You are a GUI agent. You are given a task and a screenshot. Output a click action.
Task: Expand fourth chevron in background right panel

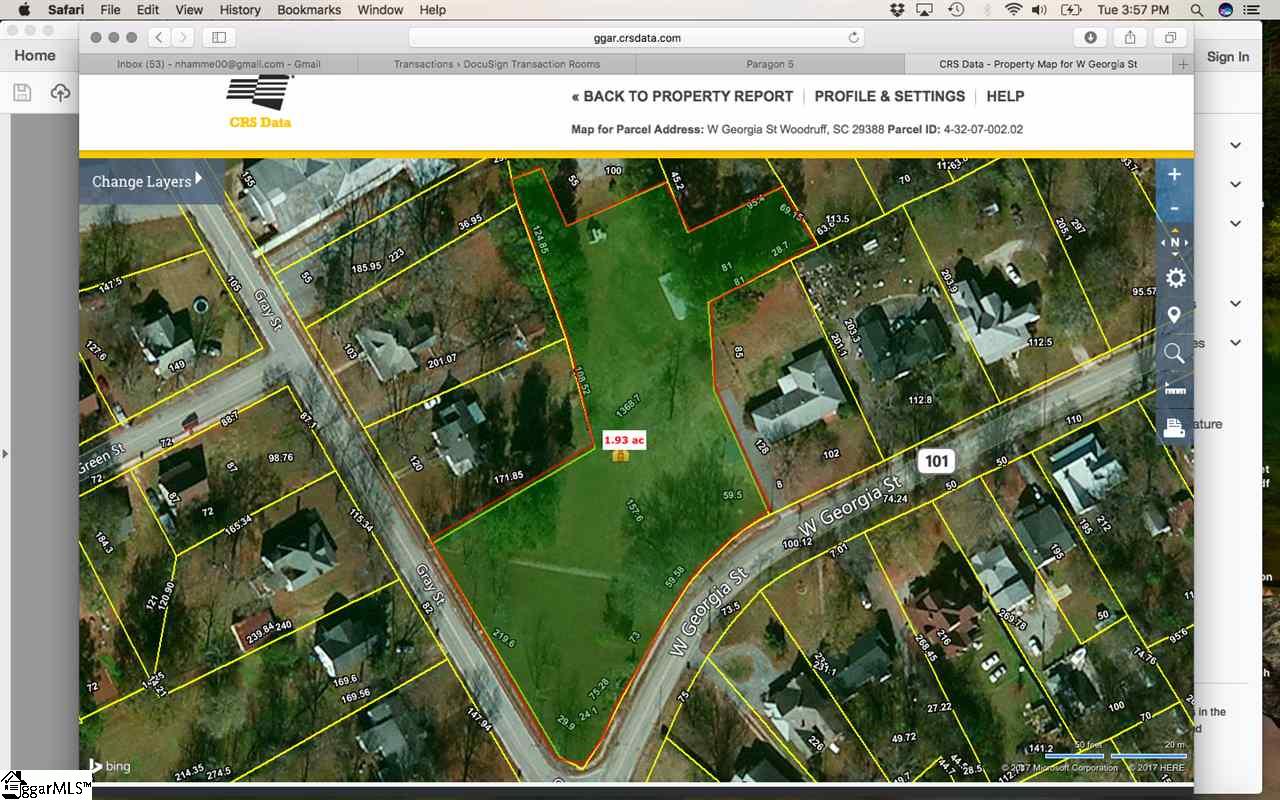coord(1236,303)
